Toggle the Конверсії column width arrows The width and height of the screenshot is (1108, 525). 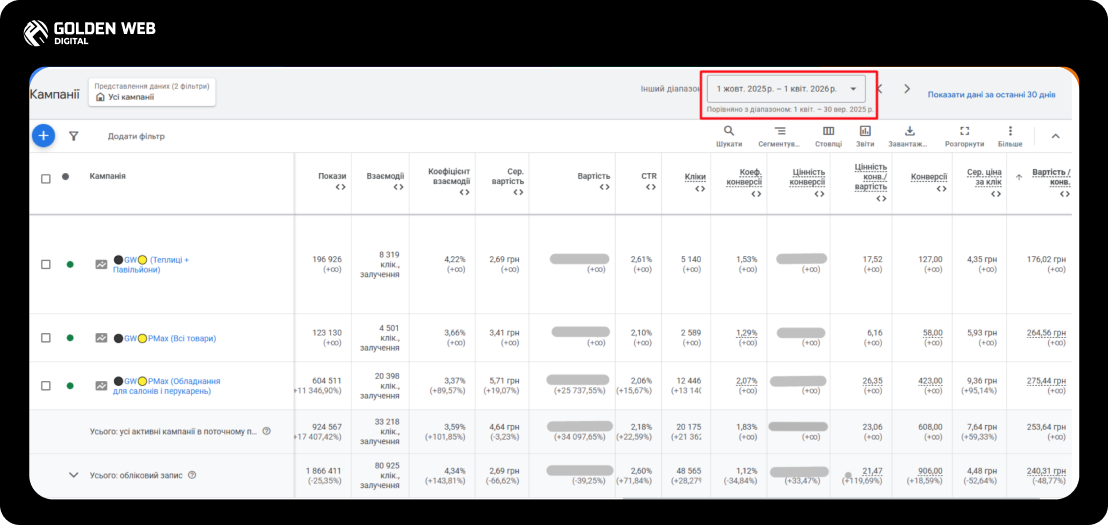(941, 189)
